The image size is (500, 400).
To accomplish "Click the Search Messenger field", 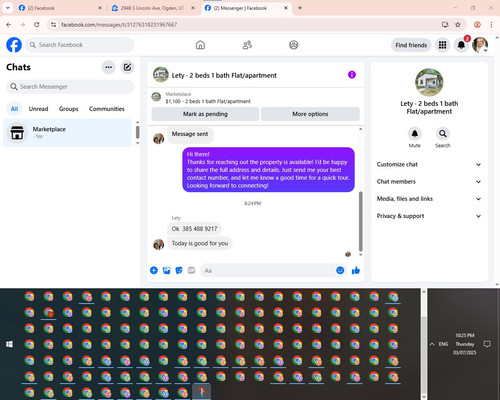I will [x=70, y=87].
